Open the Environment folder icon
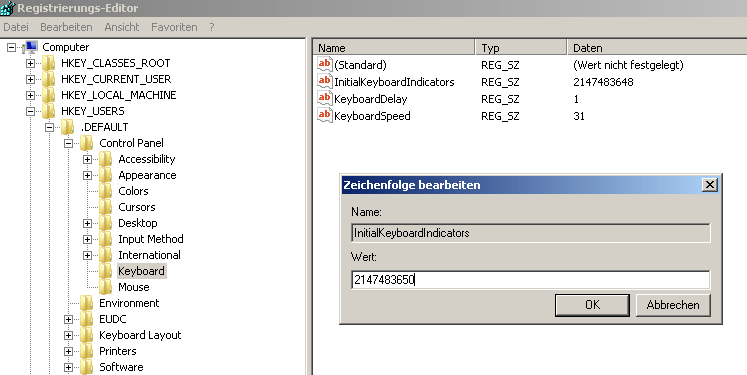The image size is (747, 375). [86, 303]
